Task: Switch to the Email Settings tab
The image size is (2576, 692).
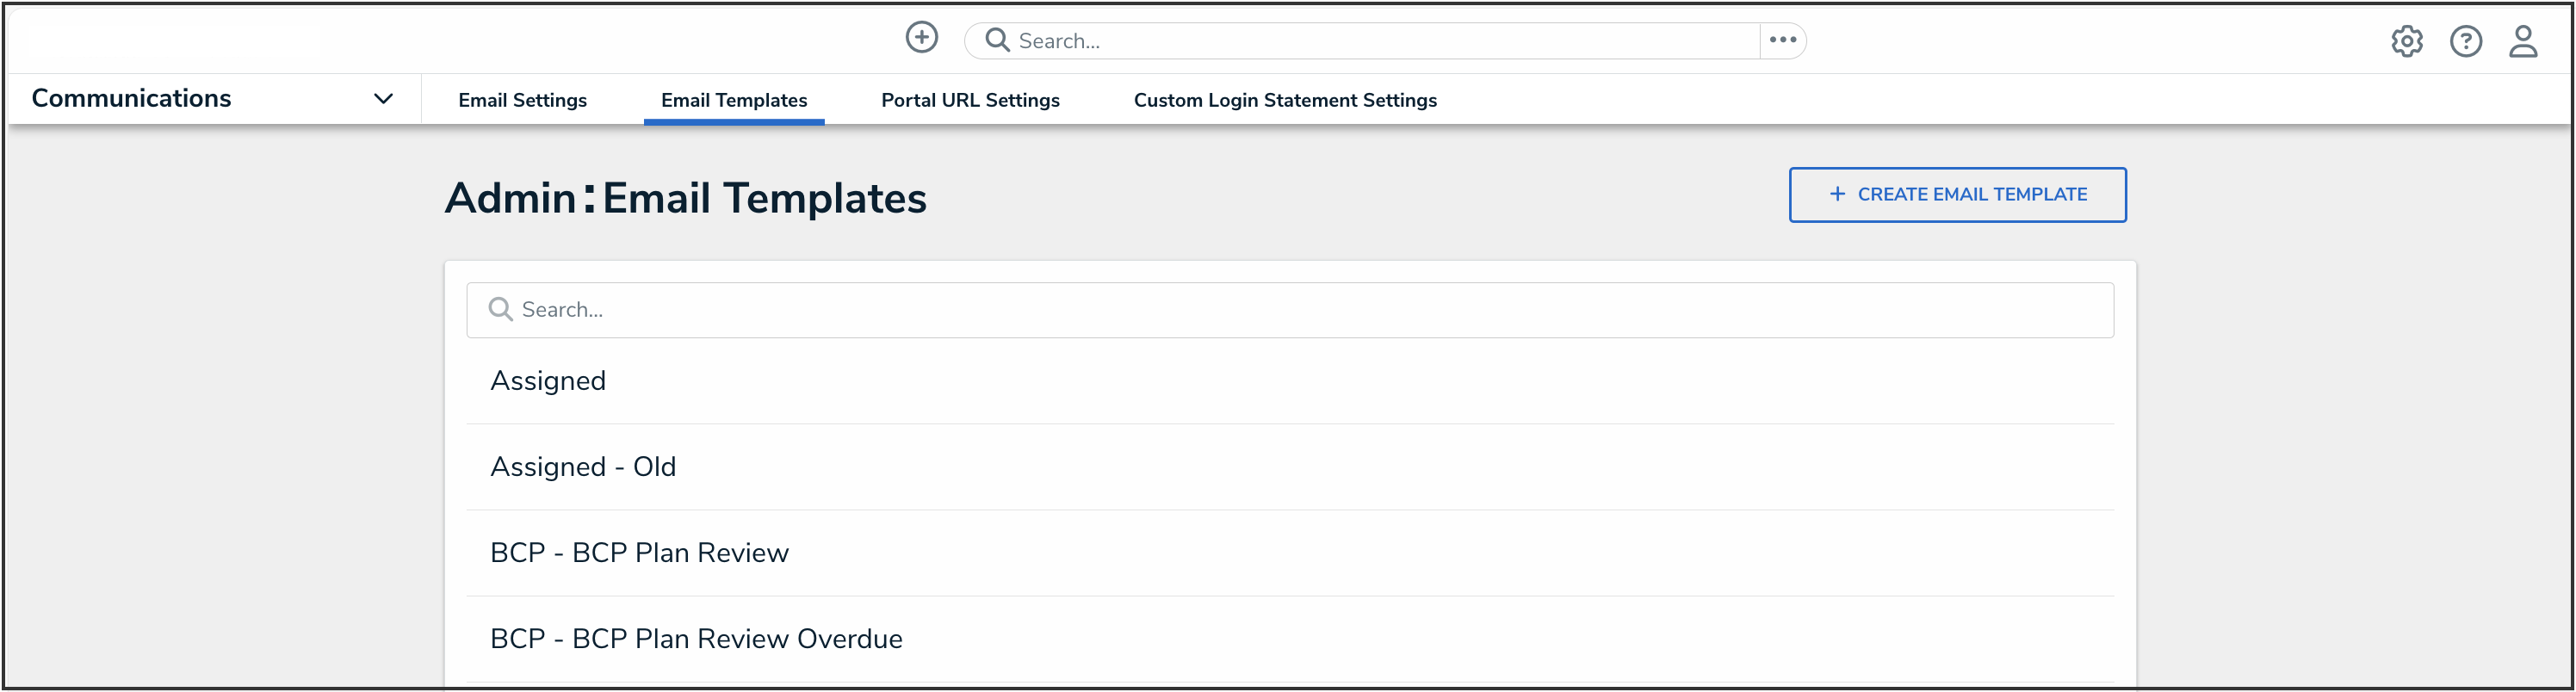Action: pyautogui.click(x=522, y=100)
